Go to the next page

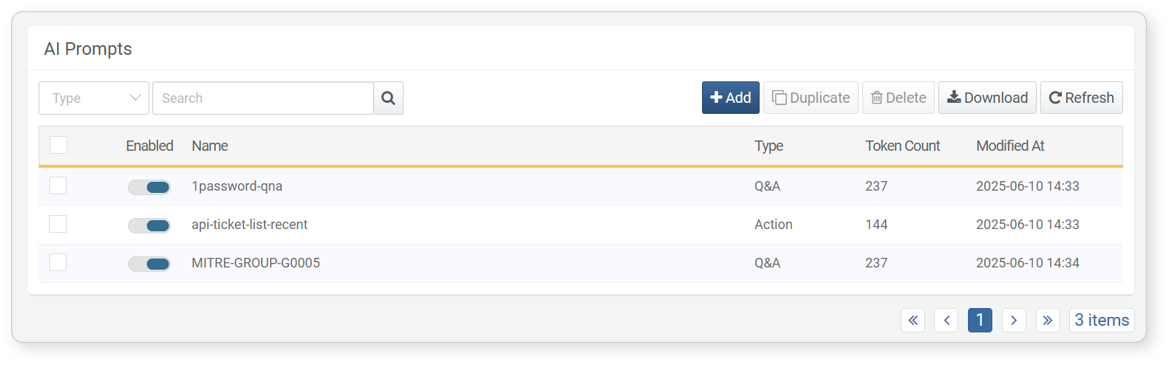click(1013, 320)
